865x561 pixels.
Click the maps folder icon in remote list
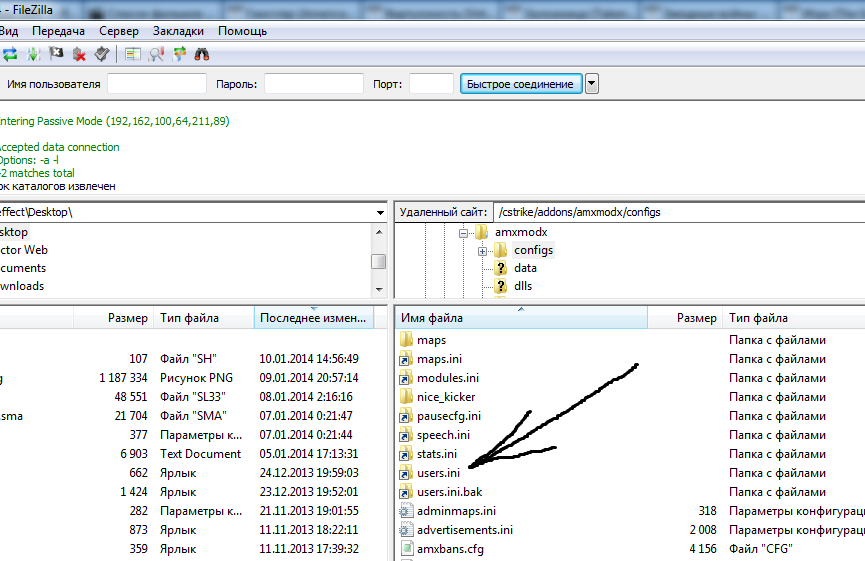coord(406,339)
